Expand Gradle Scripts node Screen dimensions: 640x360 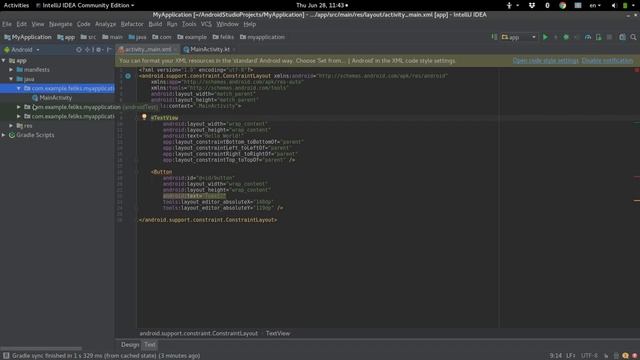click(4, 135)
